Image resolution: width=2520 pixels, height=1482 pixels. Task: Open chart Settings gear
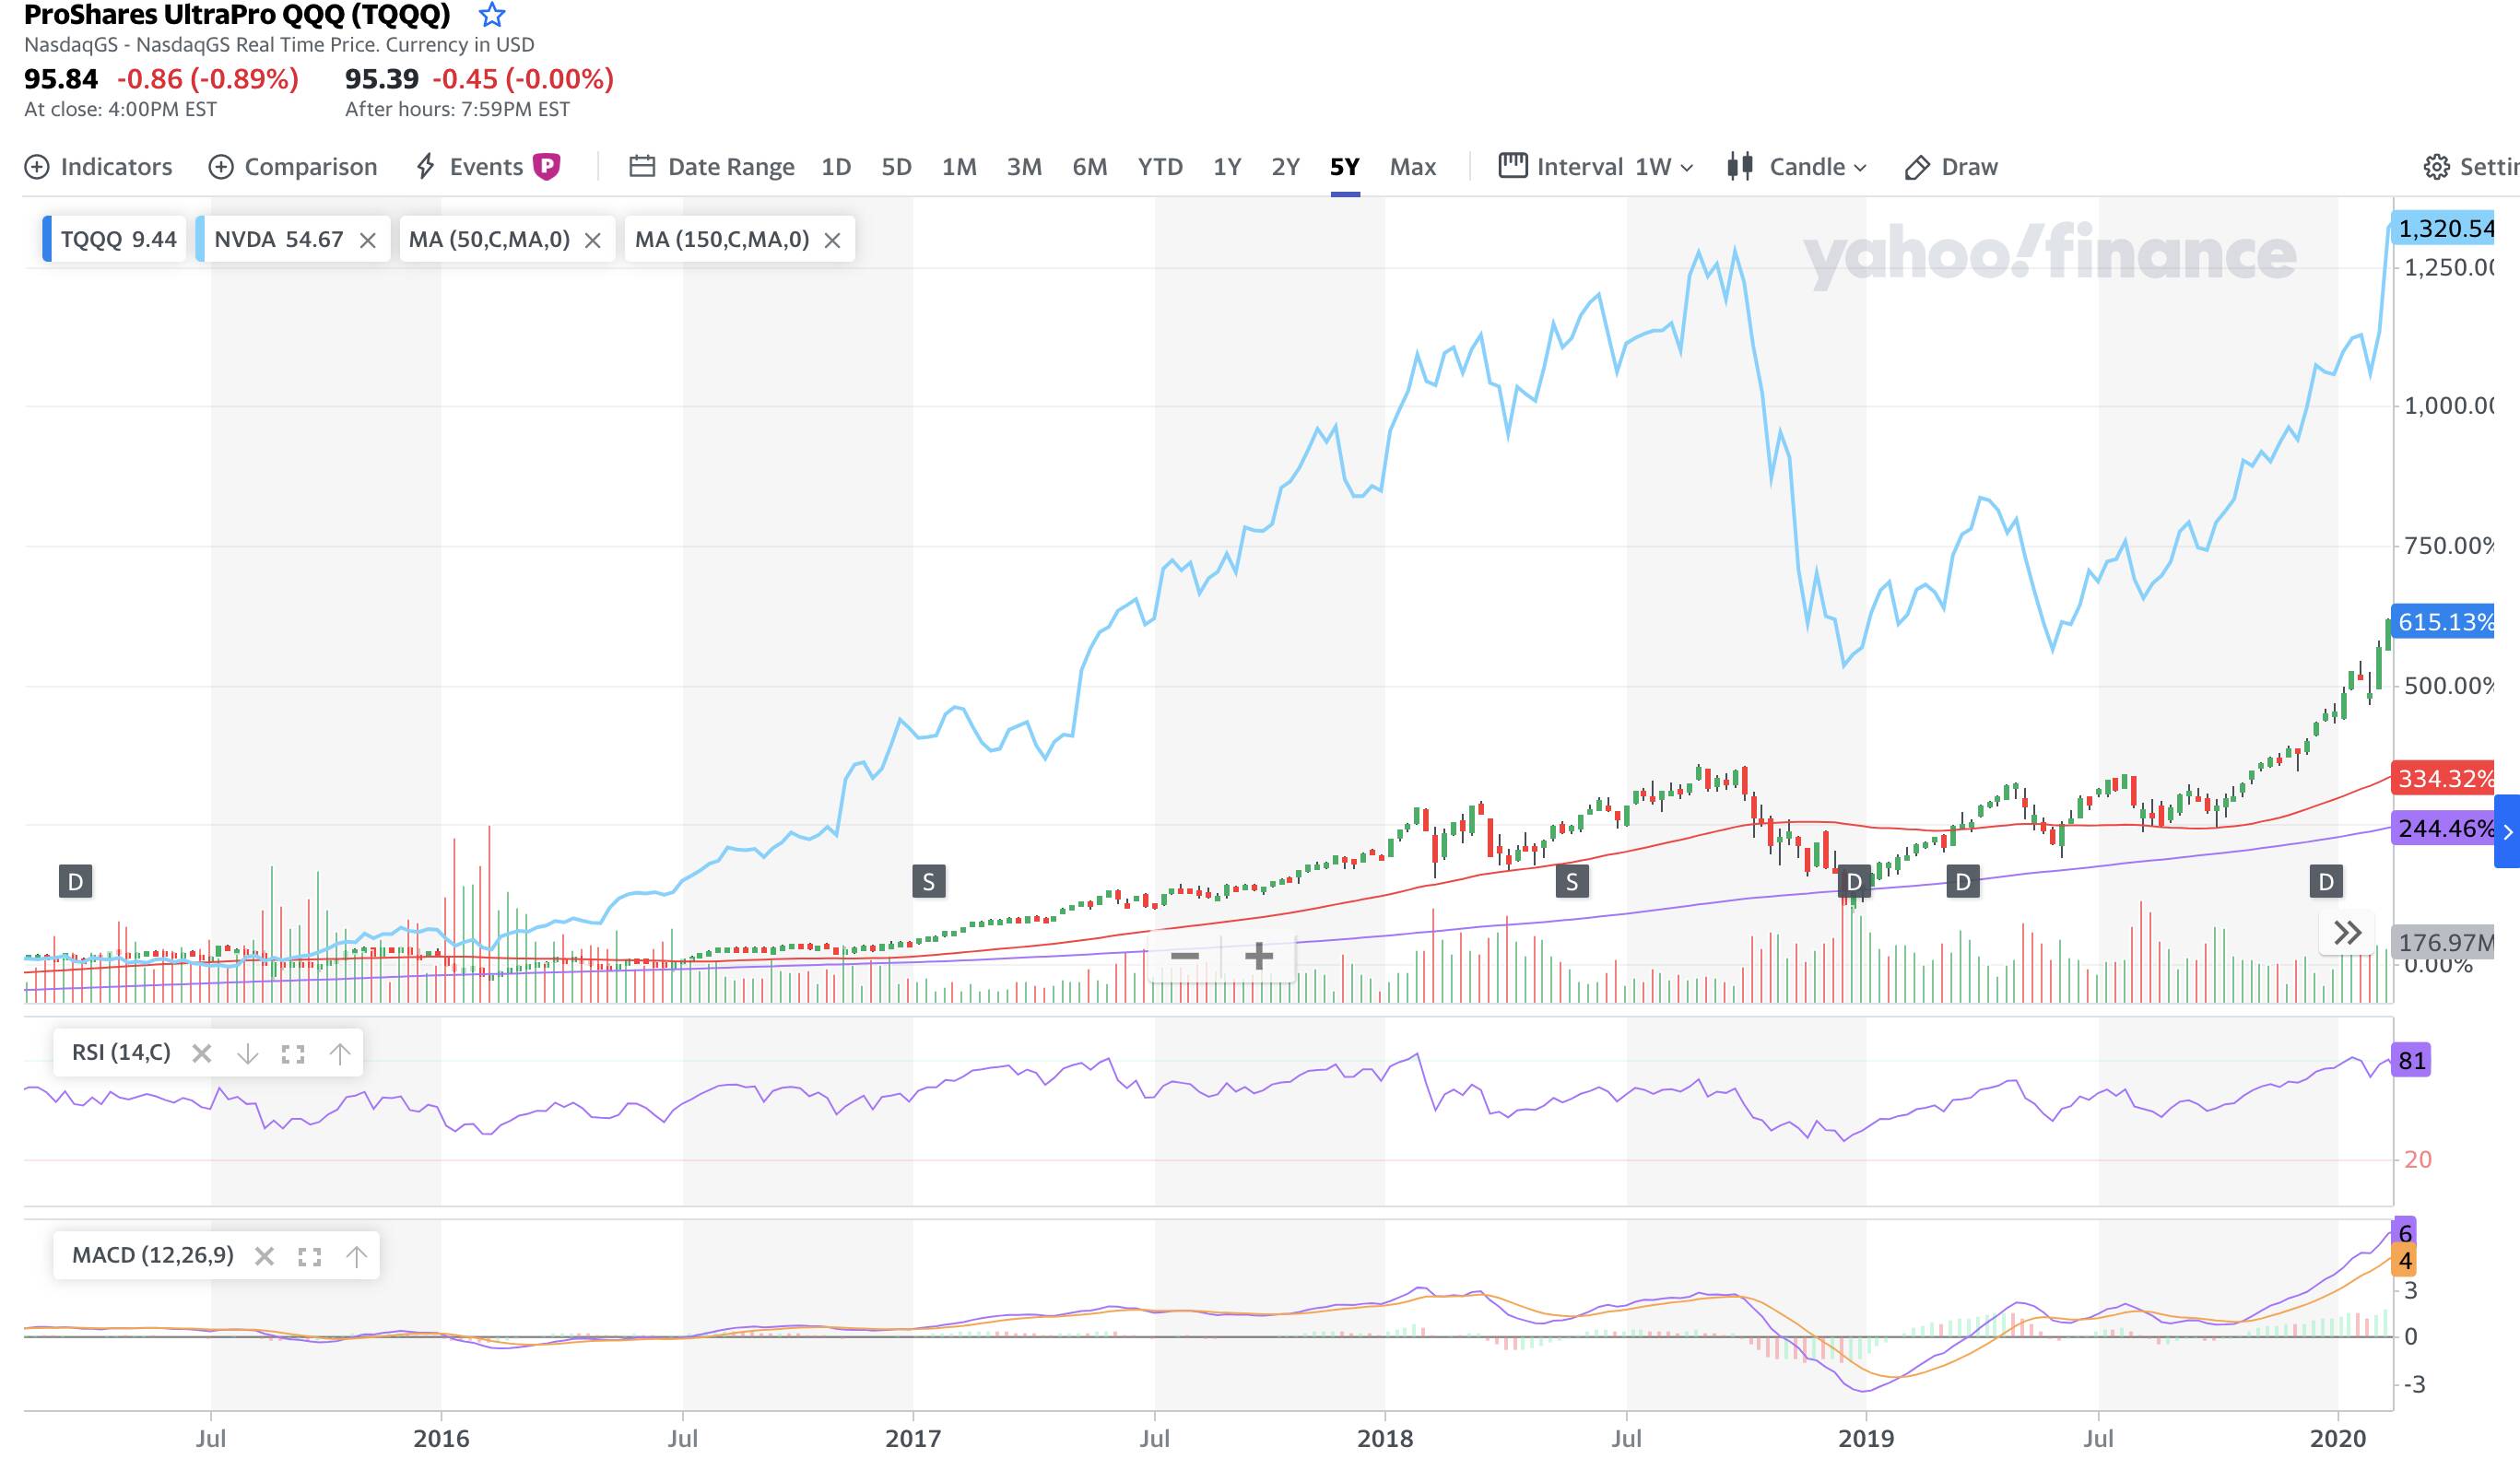point(2436,167)
